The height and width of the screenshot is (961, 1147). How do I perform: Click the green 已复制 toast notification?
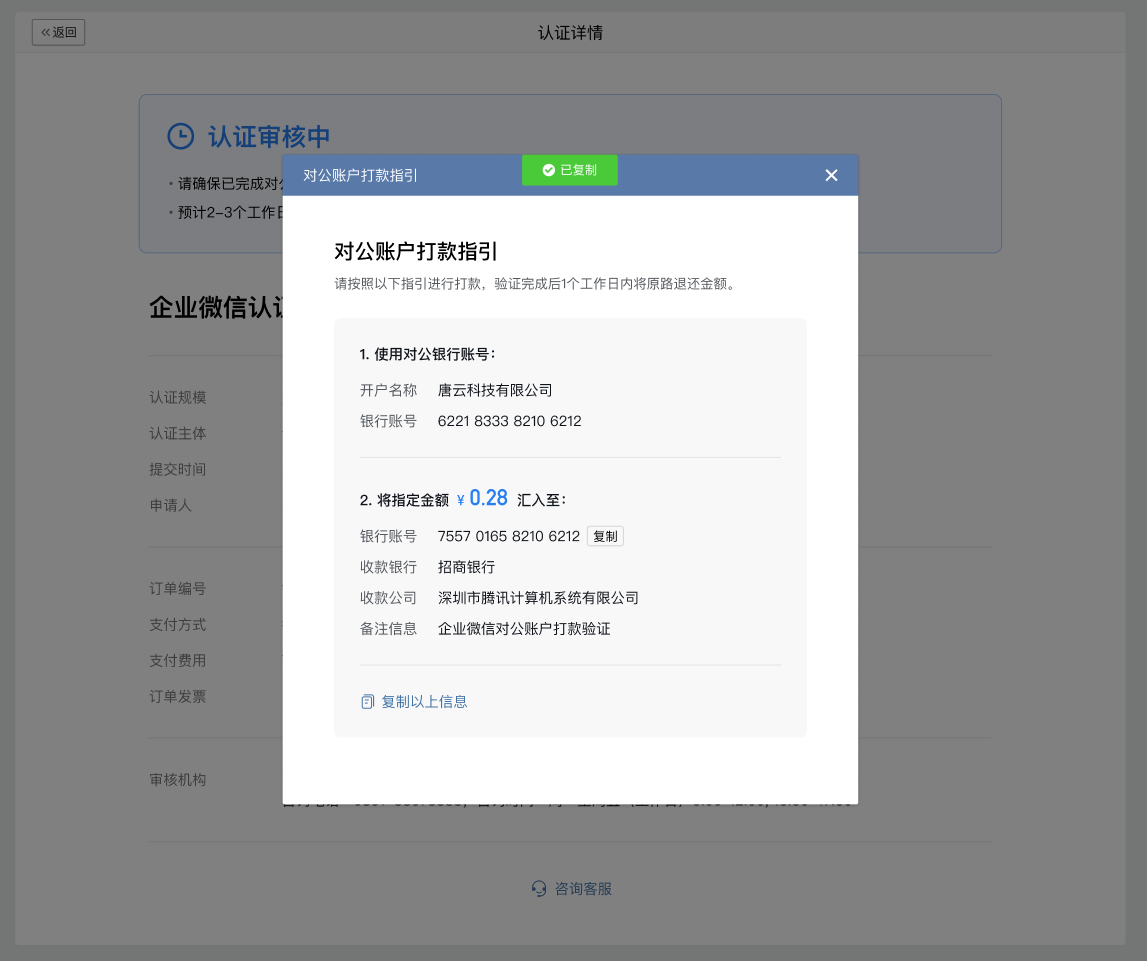(570, 170)
